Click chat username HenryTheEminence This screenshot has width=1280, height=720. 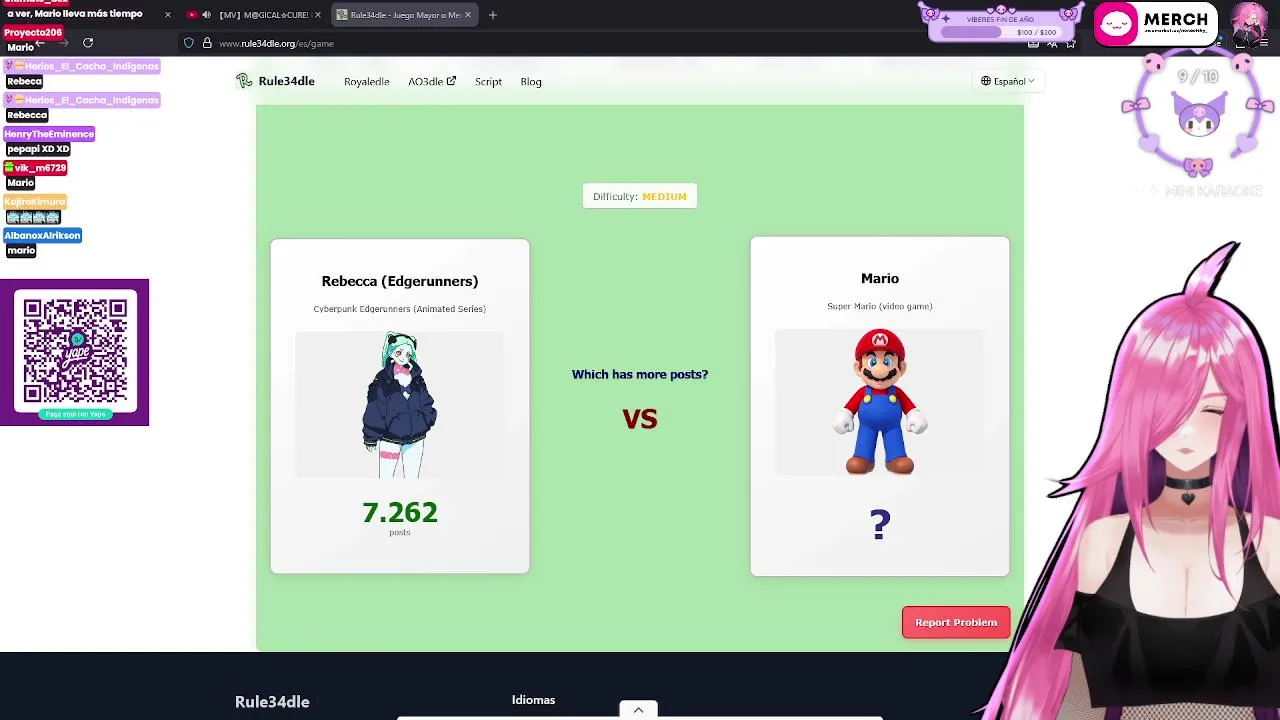pyautogui.click(x=49, y=134)
